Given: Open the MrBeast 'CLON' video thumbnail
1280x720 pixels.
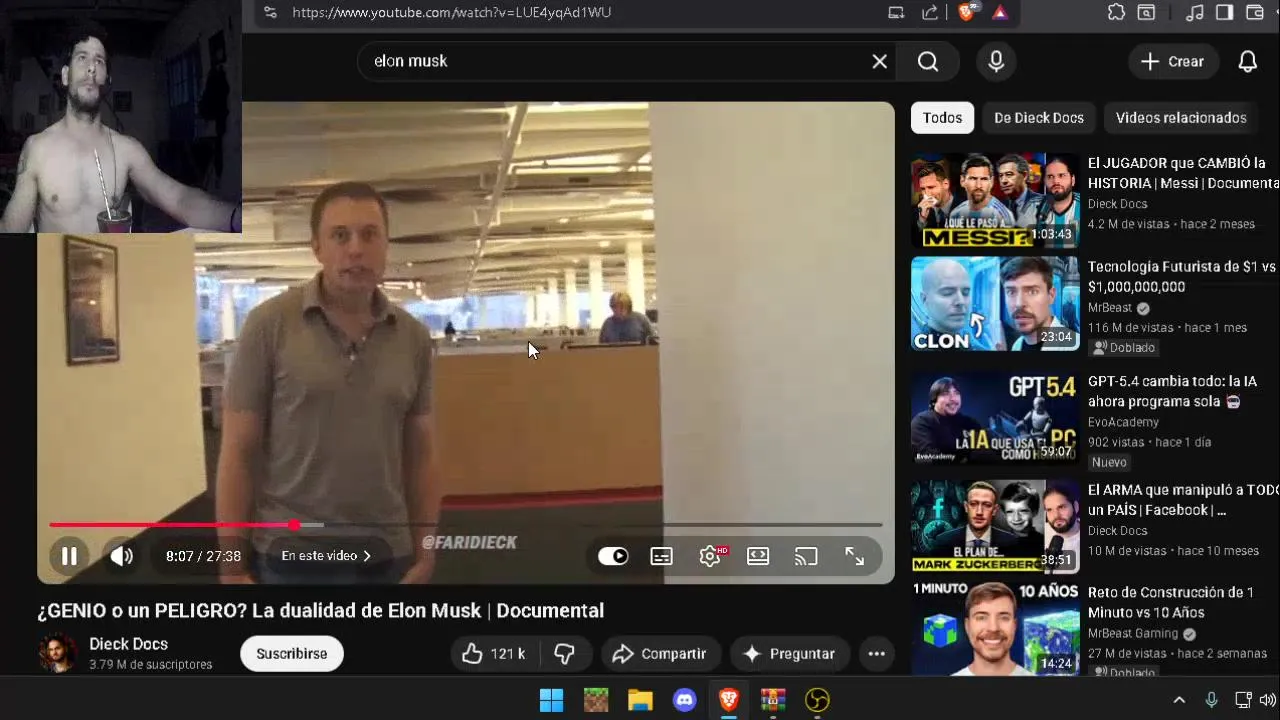Looking at the screenshot, I should 995,304.
